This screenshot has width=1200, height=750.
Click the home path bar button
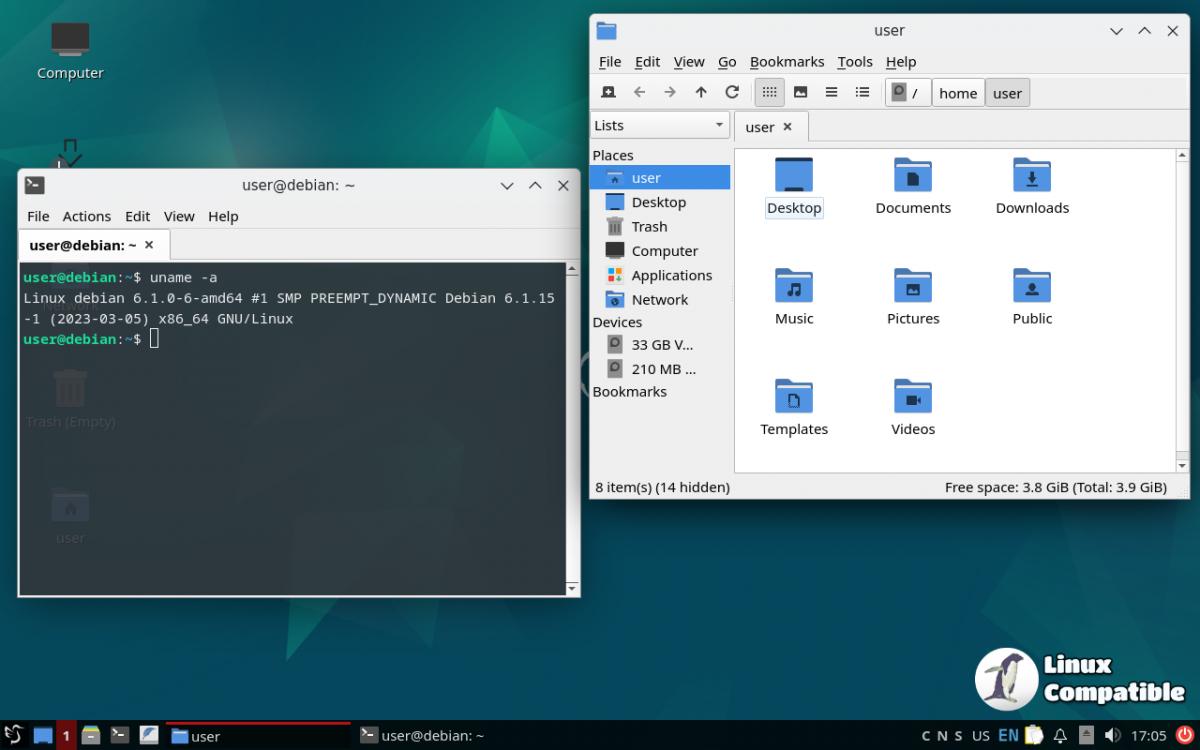pos(958,93)
